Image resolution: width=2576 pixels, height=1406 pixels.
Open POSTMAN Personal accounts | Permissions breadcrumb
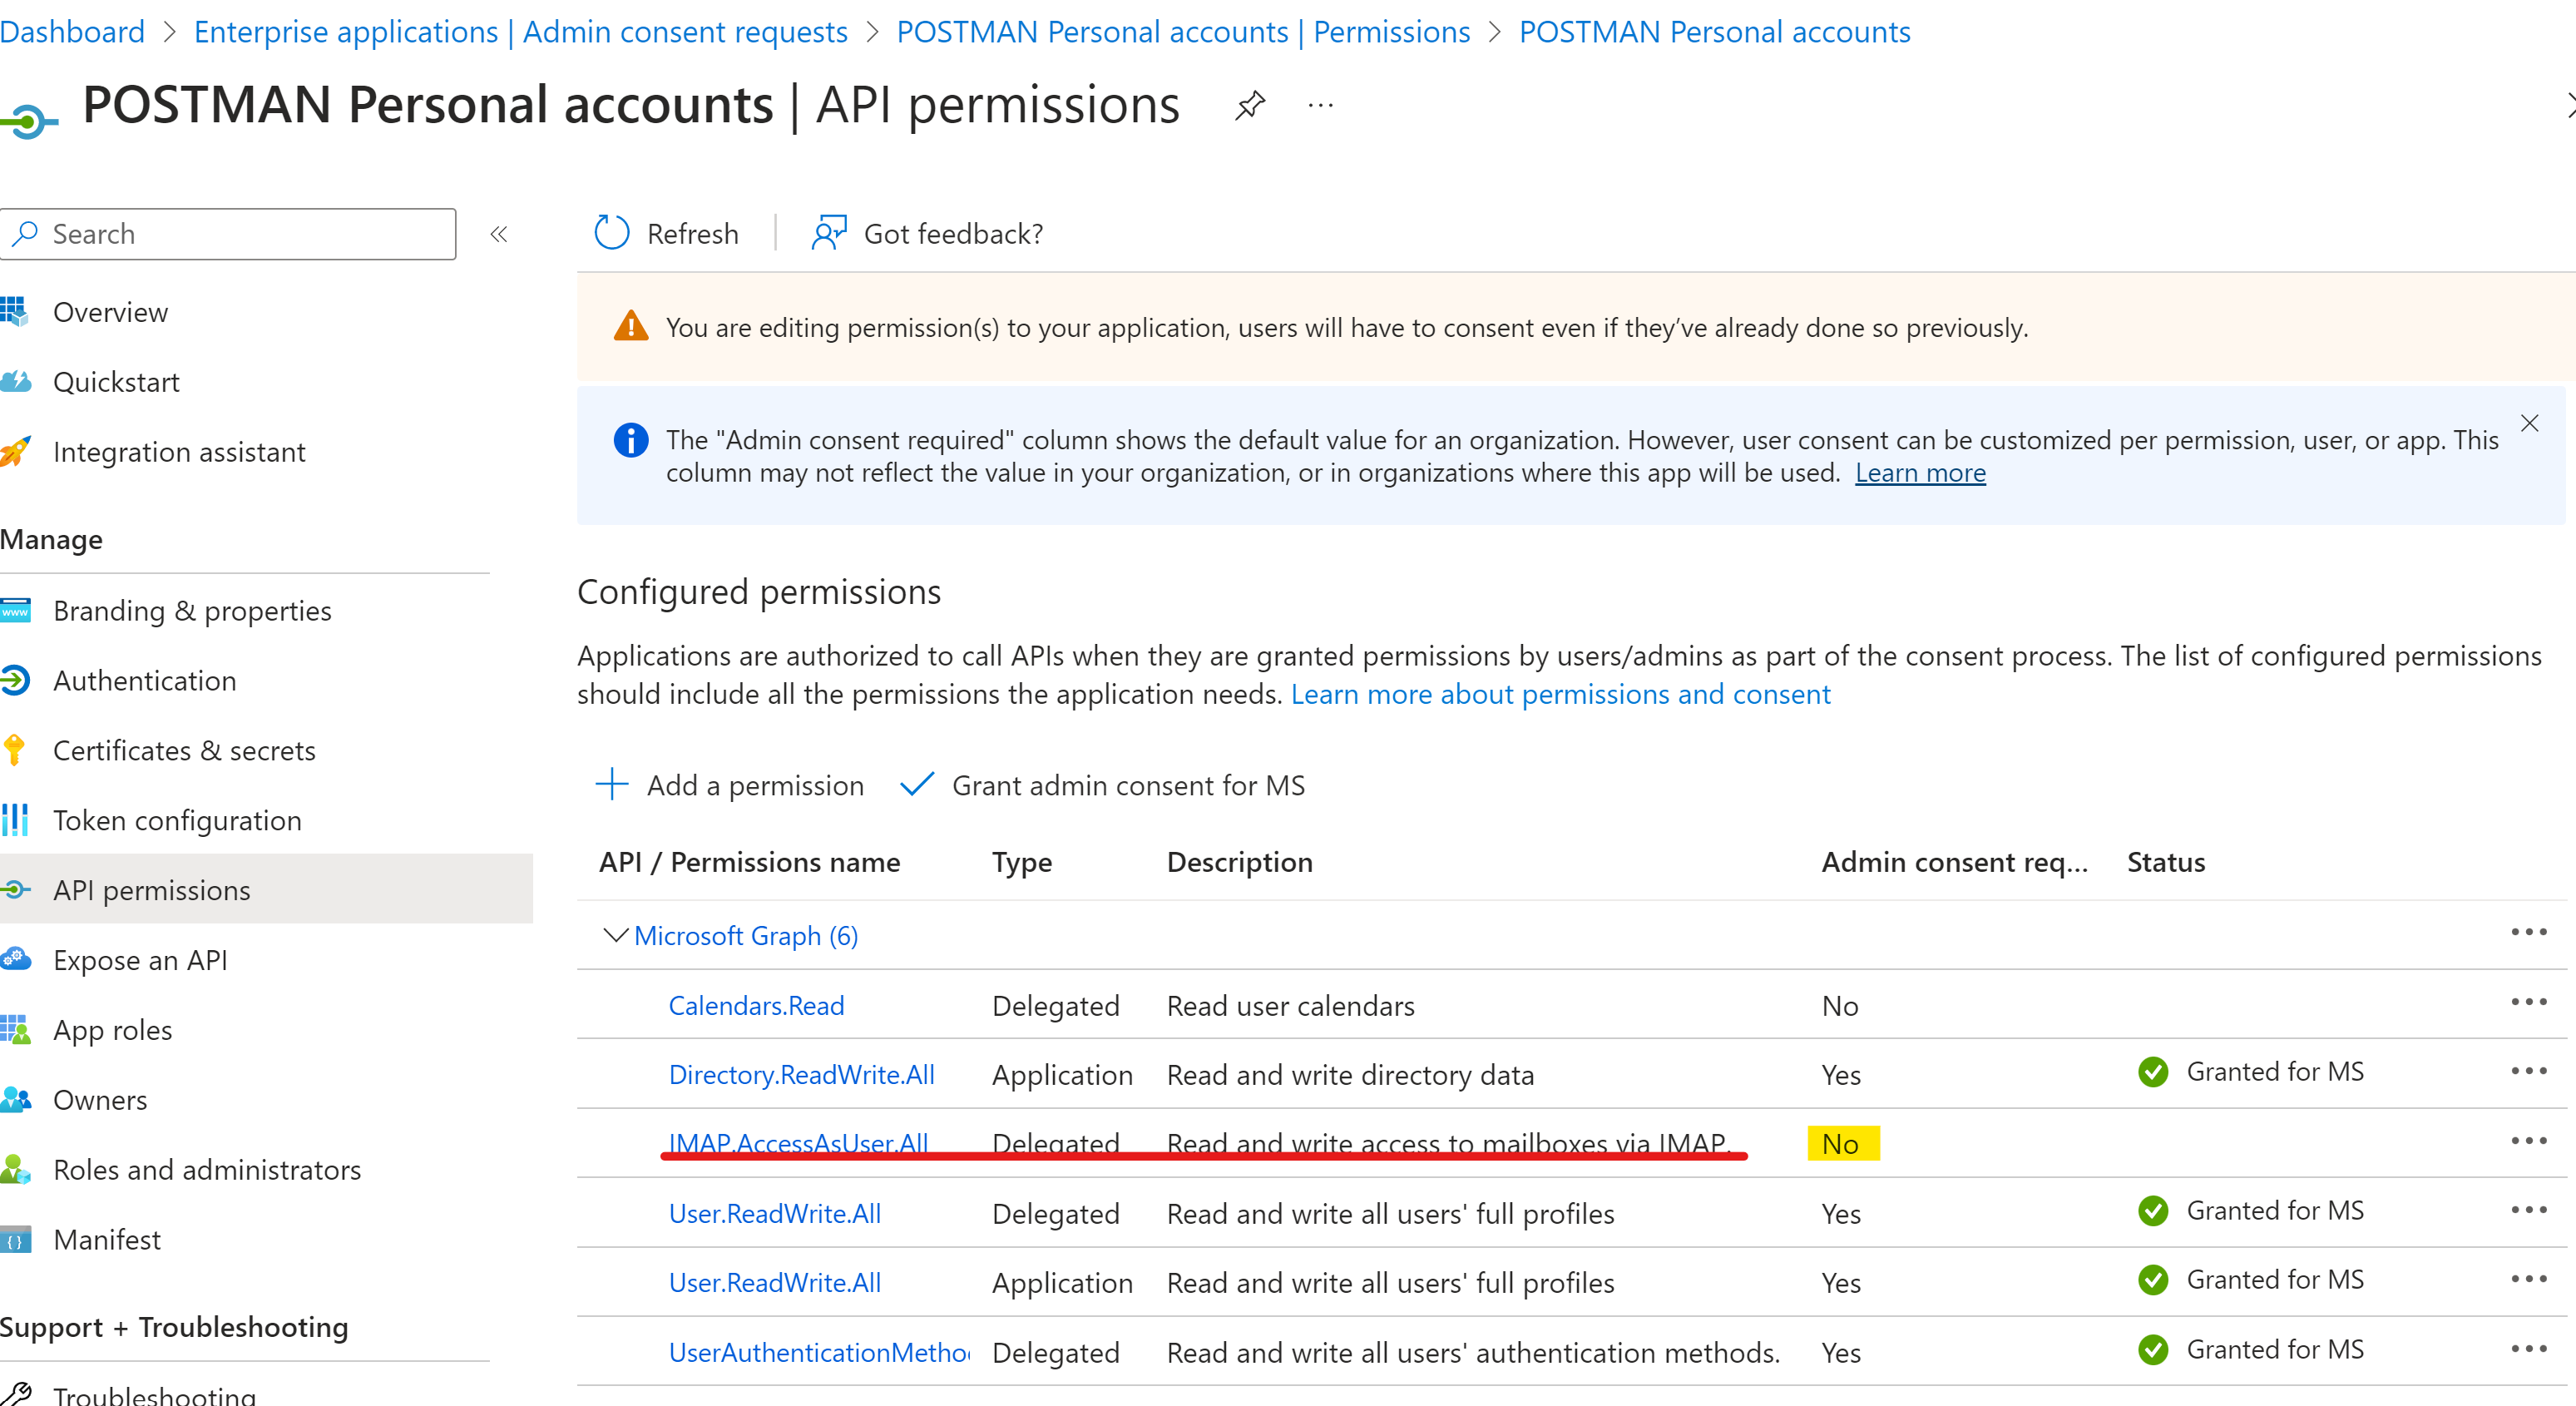coord(1183,32)
